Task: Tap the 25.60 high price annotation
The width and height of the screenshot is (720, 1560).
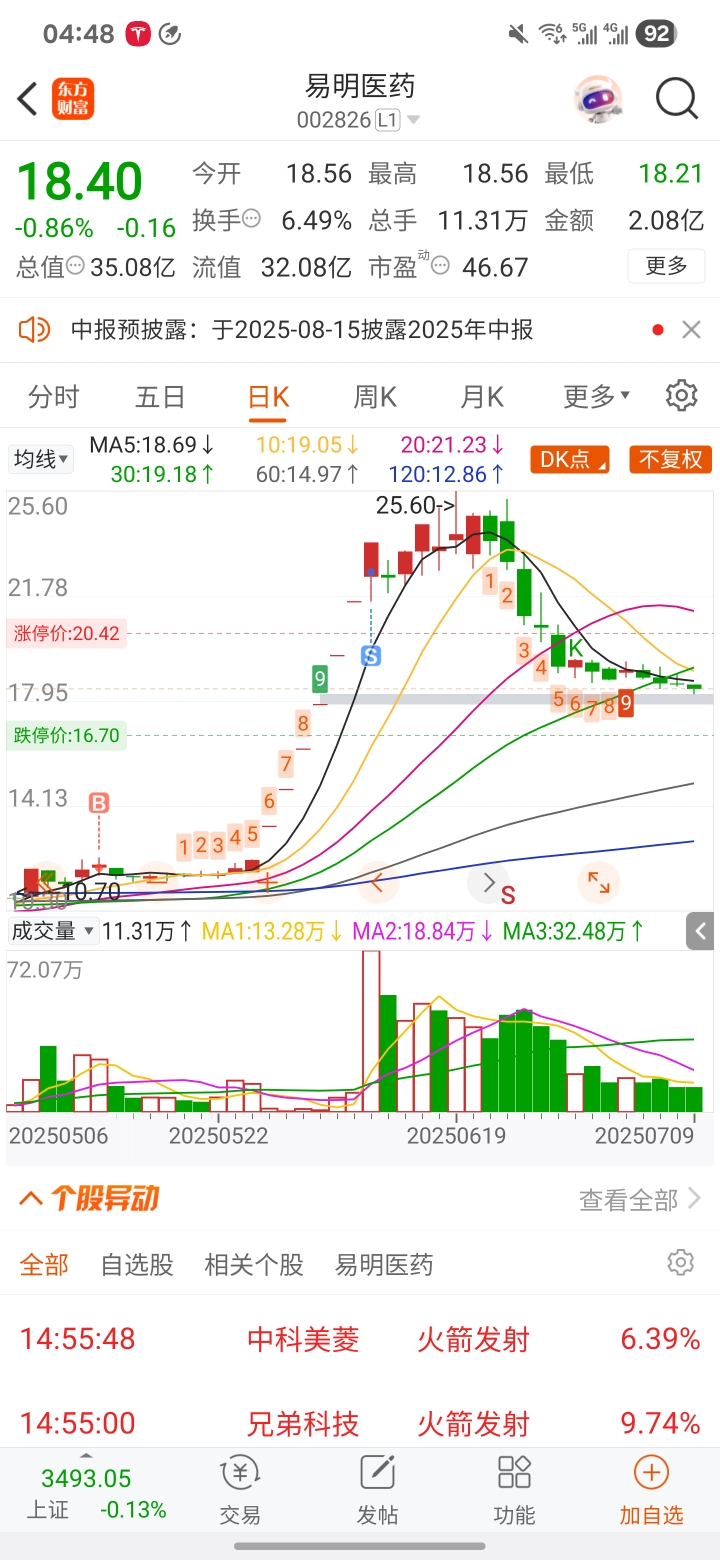Action: [415, 506]
